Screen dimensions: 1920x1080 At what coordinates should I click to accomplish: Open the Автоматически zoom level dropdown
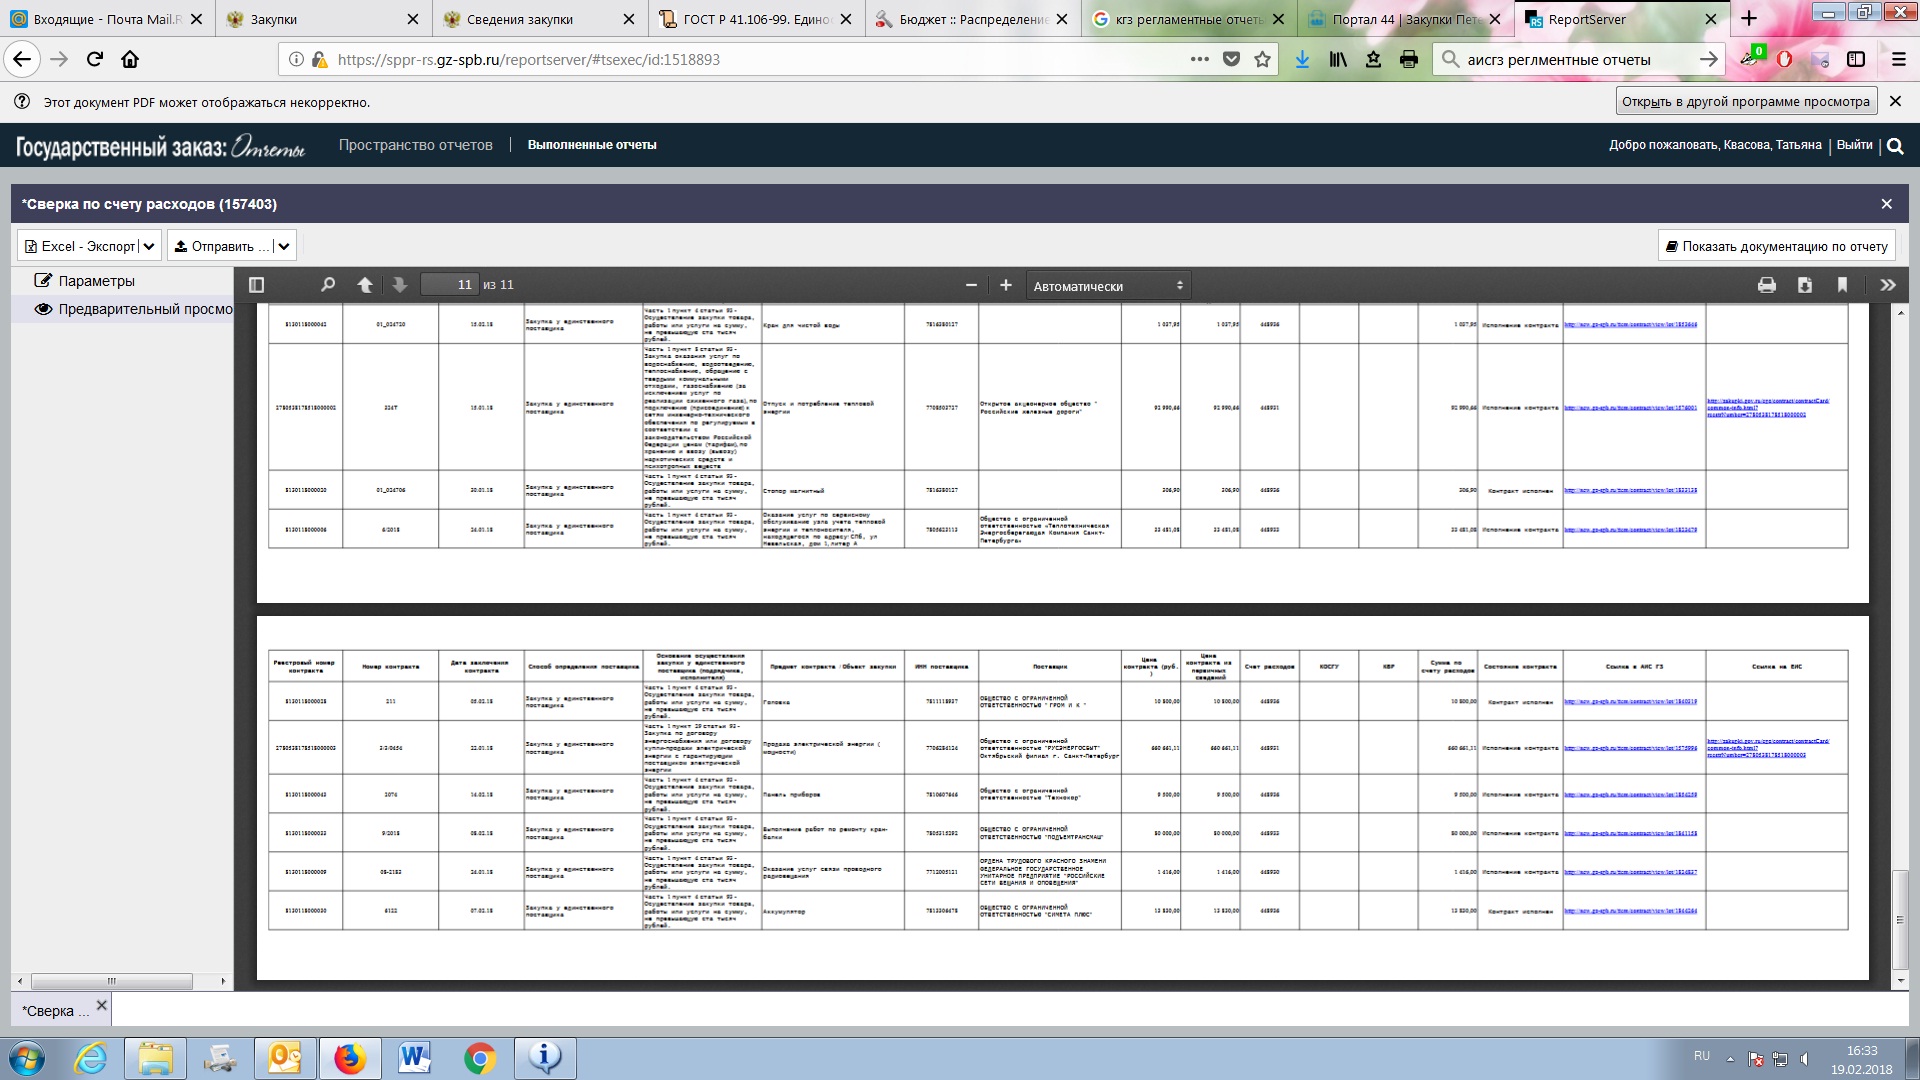pyautogui.click(x=1107, y=286)
